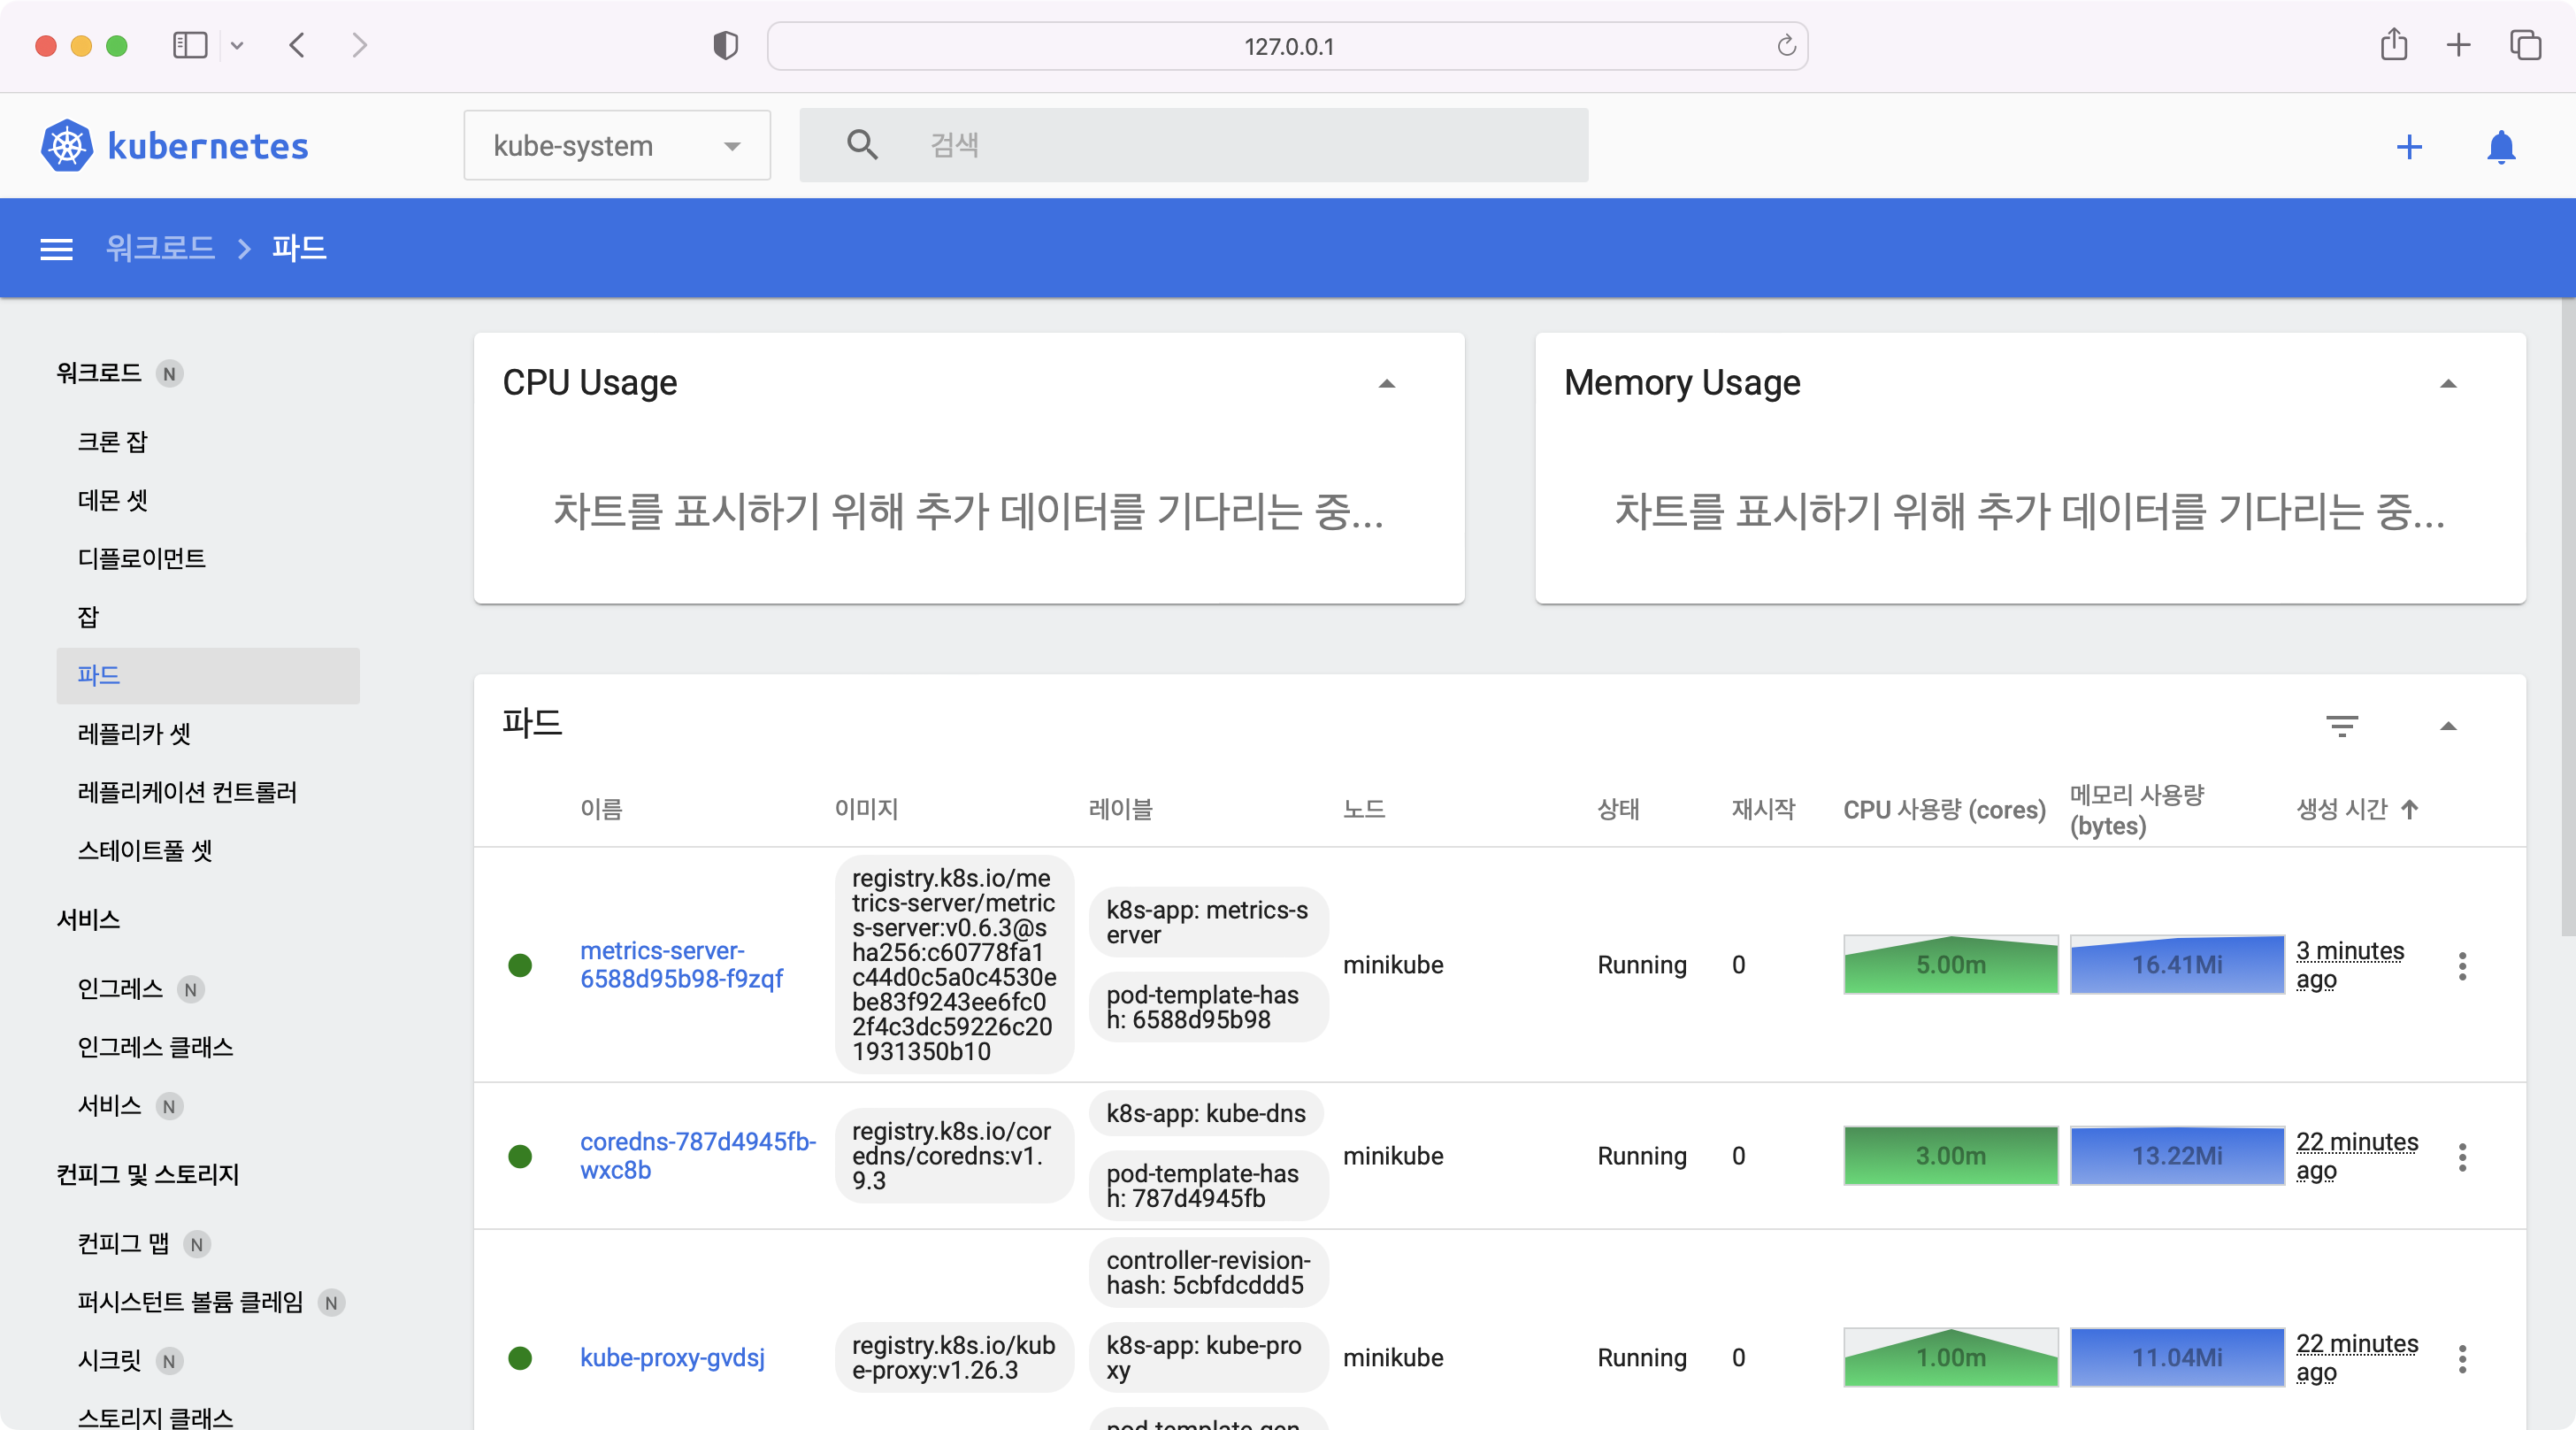Screen dimensions: 2576x1430
Task: Open the notifications bell
Action: click(2501, 147)
